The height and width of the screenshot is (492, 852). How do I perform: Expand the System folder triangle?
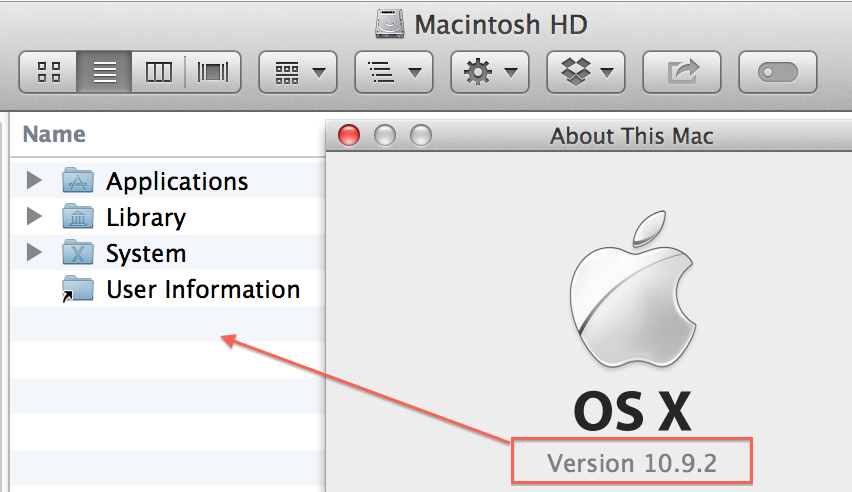[34, 252]
